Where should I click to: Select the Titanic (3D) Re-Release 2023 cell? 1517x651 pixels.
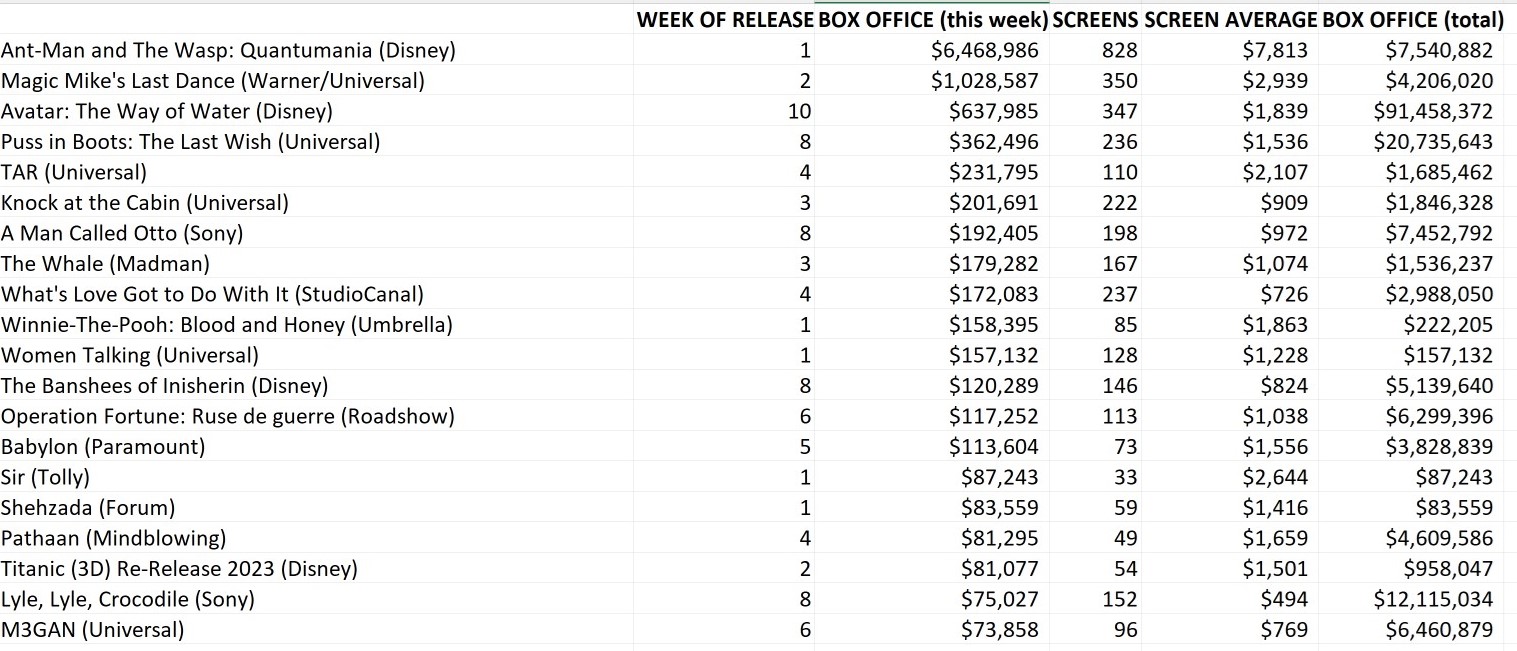(x=179, y=569)
